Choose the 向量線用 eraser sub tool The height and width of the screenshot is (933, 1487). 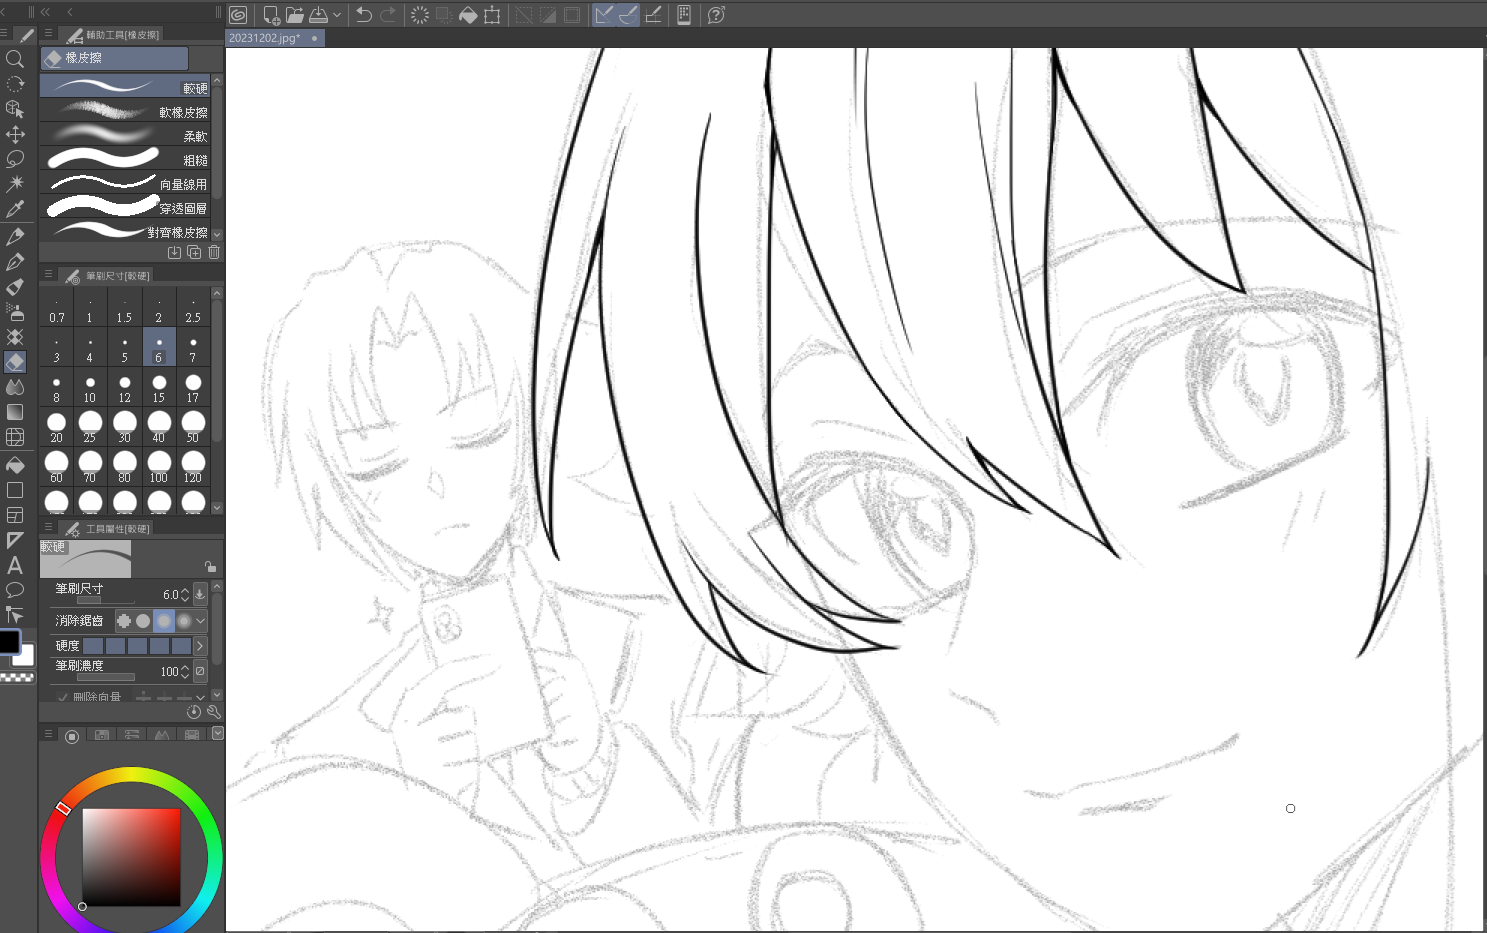(125, 184)
